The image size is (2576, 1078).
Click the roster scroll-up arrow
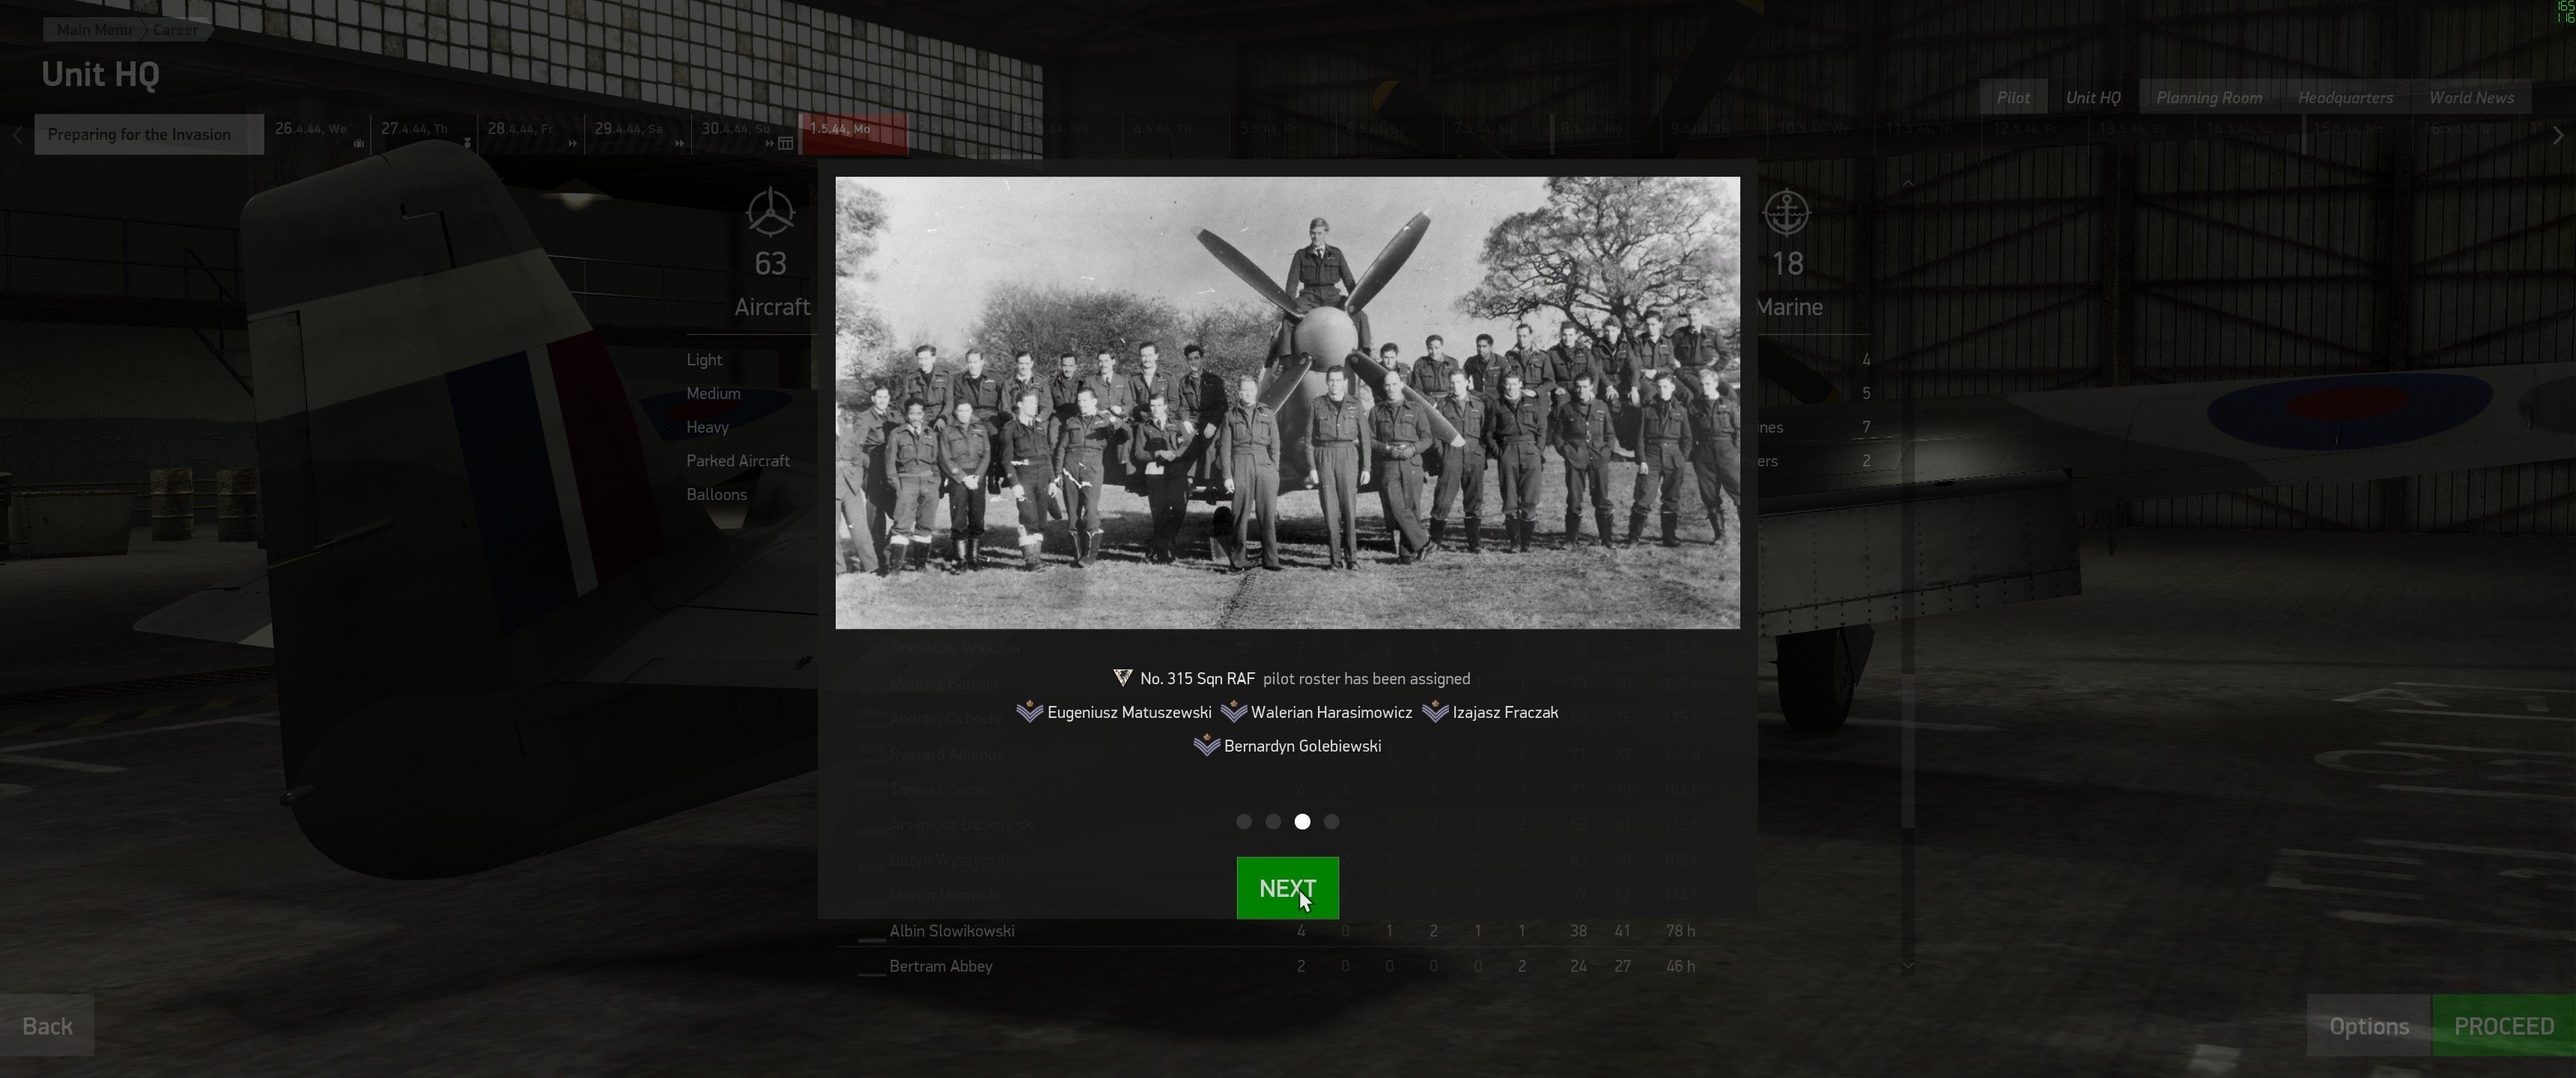coord(1908,184)
